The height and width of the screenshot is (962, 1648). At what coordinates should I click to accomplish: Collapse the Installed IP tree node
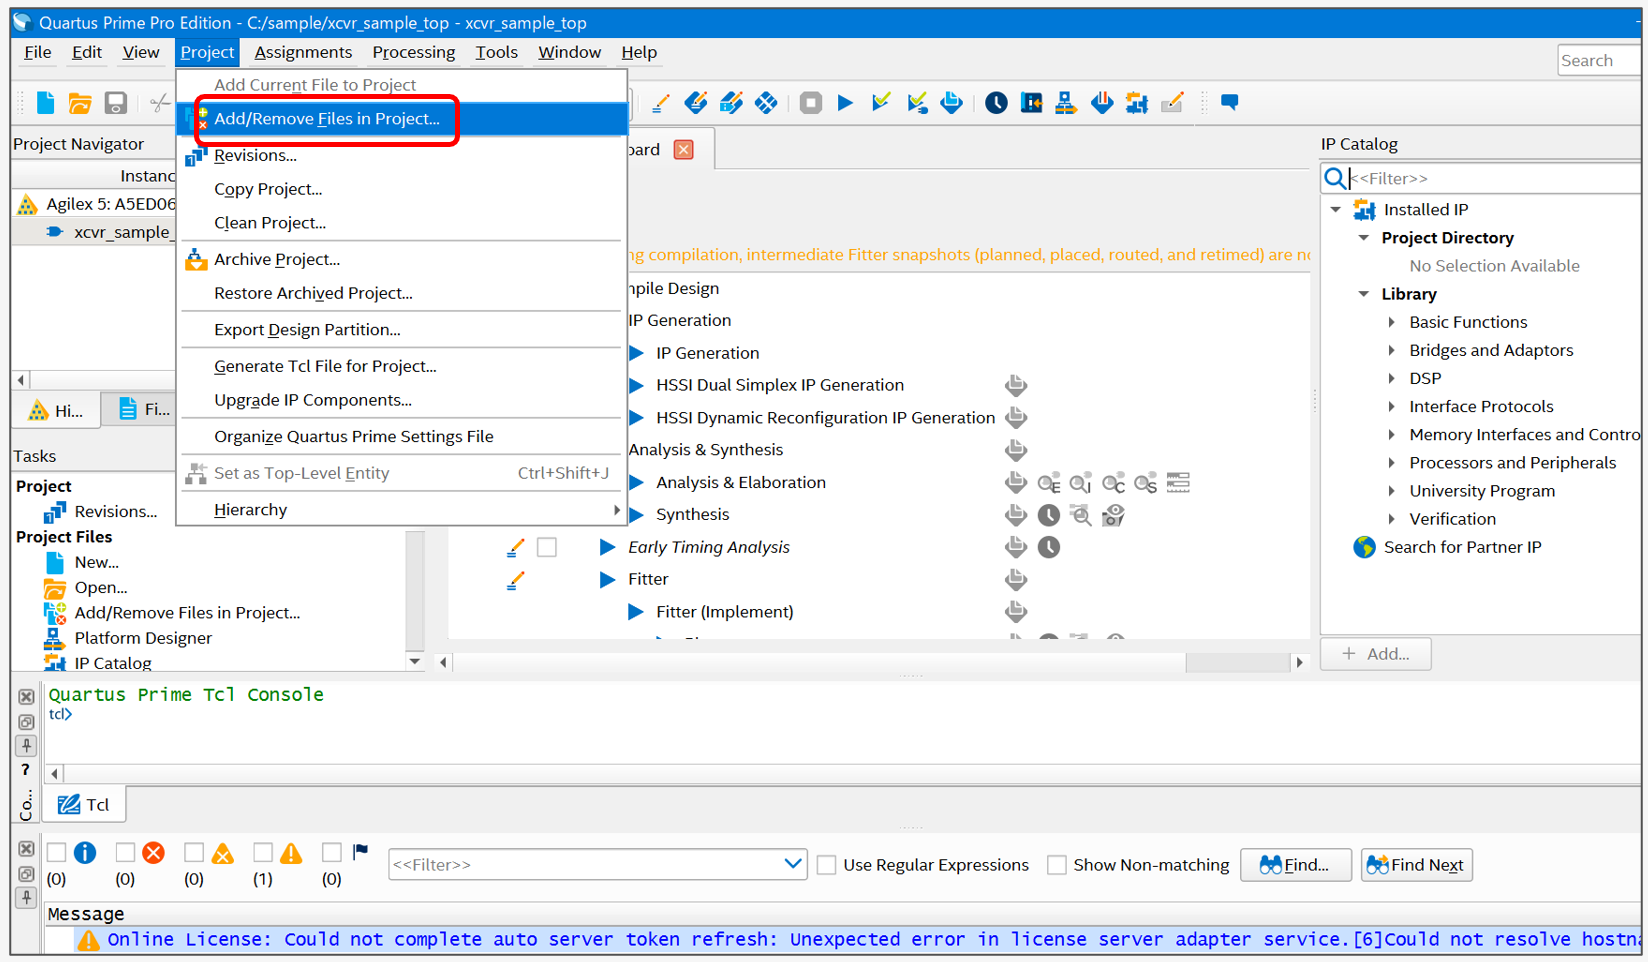(1336, 210)
